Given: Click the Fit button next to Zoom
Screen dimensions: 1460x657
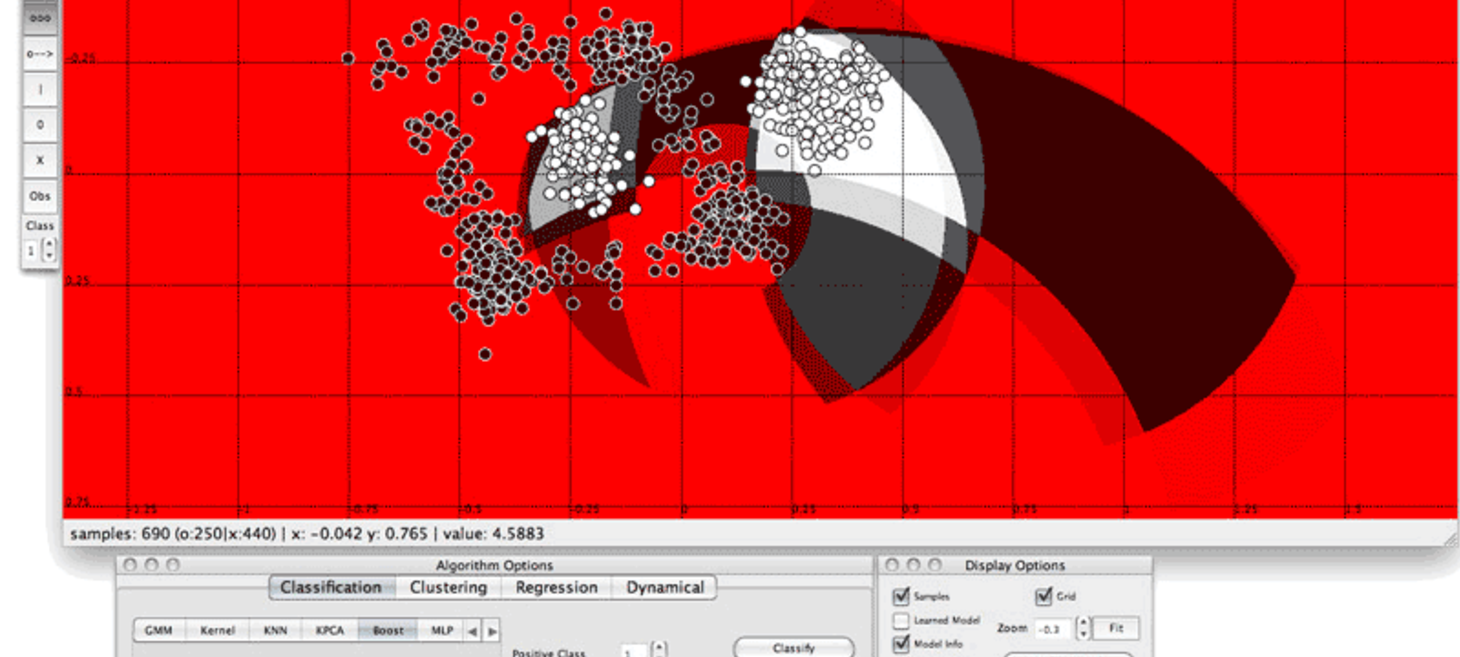Looking at the screenshot, I should pos(1116,628).
